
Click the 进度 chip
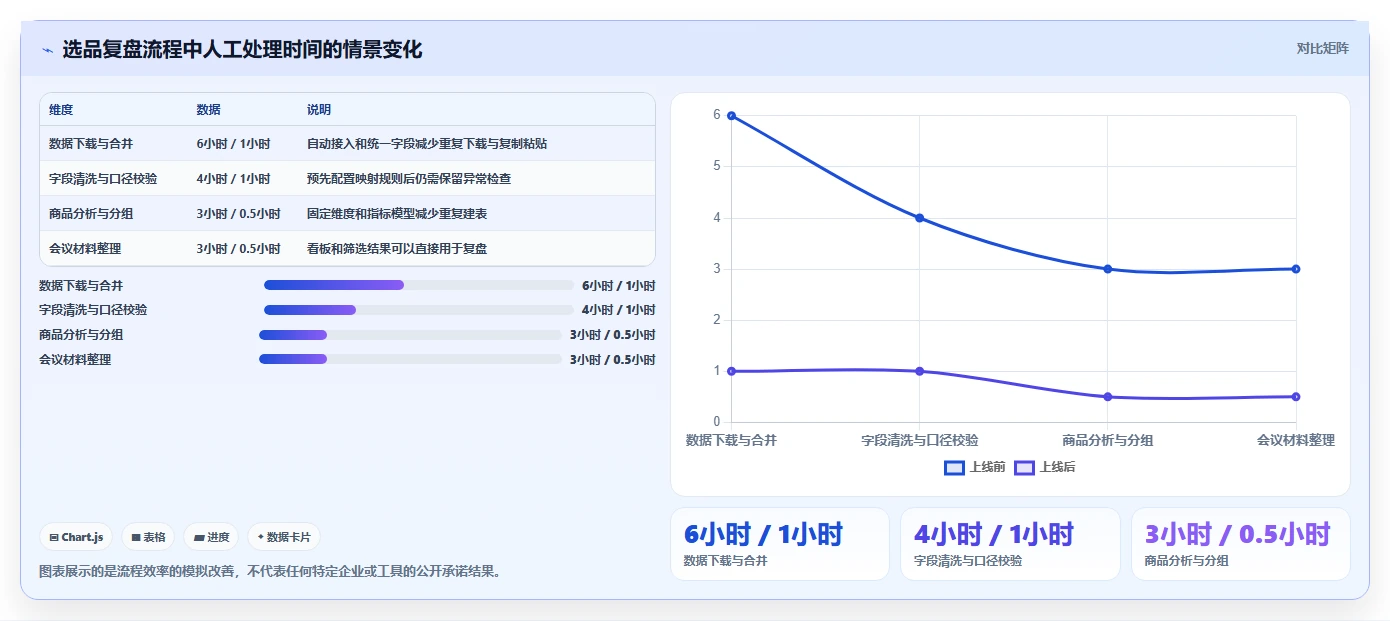(211, 537)
